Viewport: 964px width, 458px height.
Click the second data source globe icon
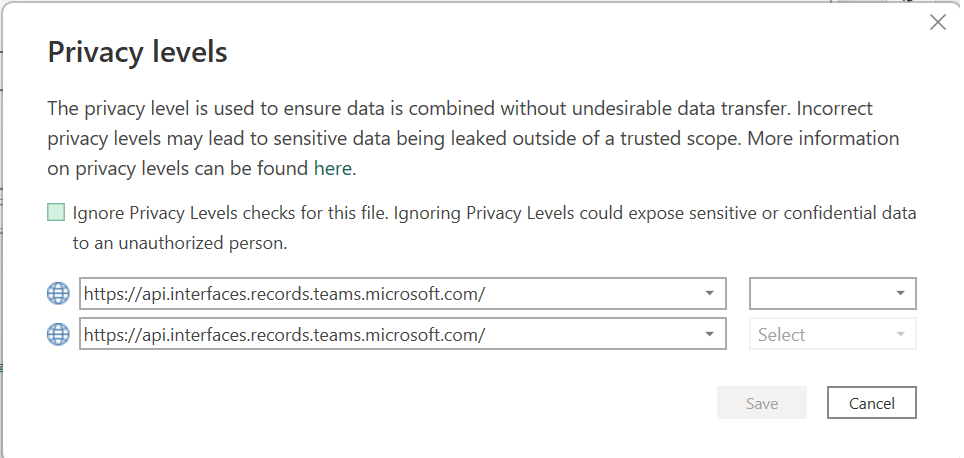(x=59, y=335)
